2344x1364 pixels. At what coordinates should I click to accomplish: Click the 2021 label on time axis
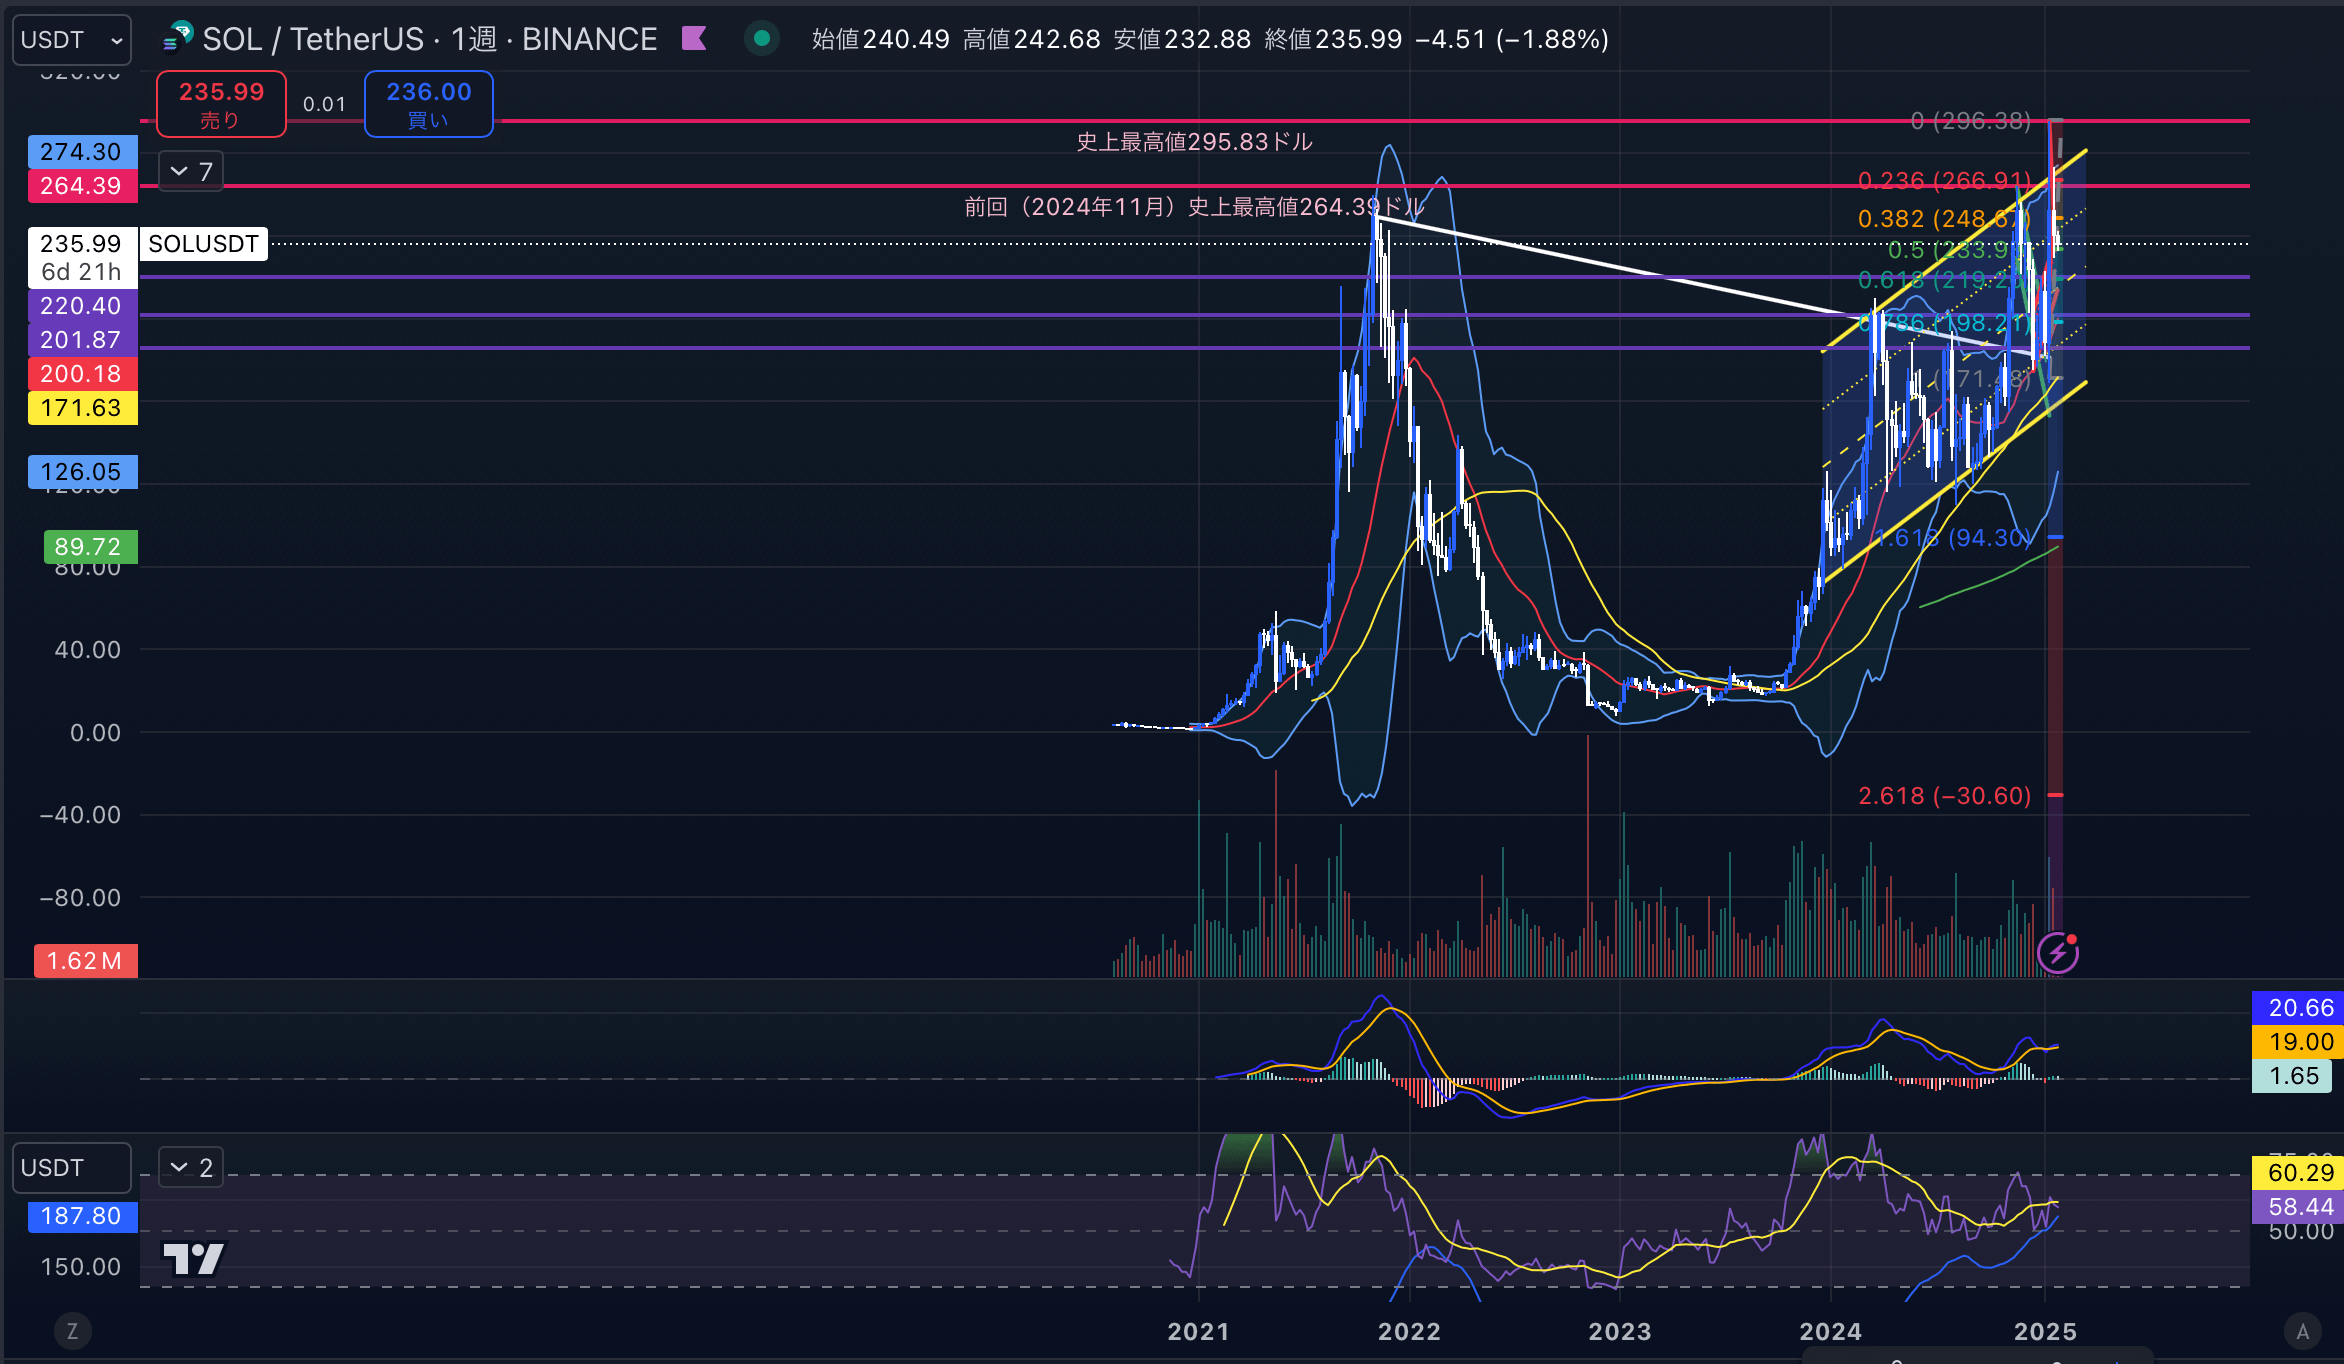coord(1199,1332)
